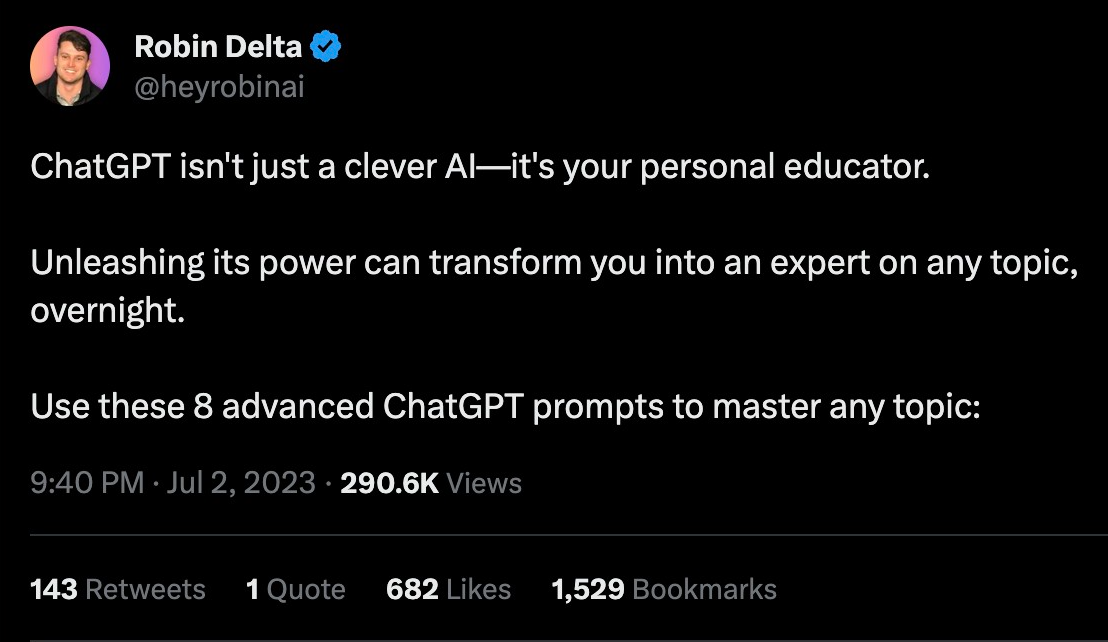This screenshot has width=1108, height=642.
Task: See who liked the tweet via 682 Likes
Action: point(447,589)
